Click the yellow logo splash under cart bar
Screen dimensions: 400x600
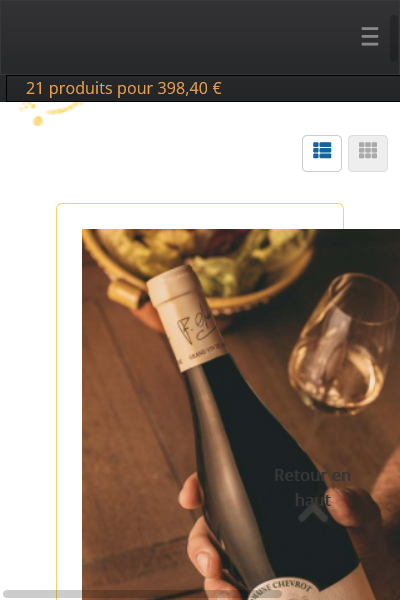tap(48, 114)
